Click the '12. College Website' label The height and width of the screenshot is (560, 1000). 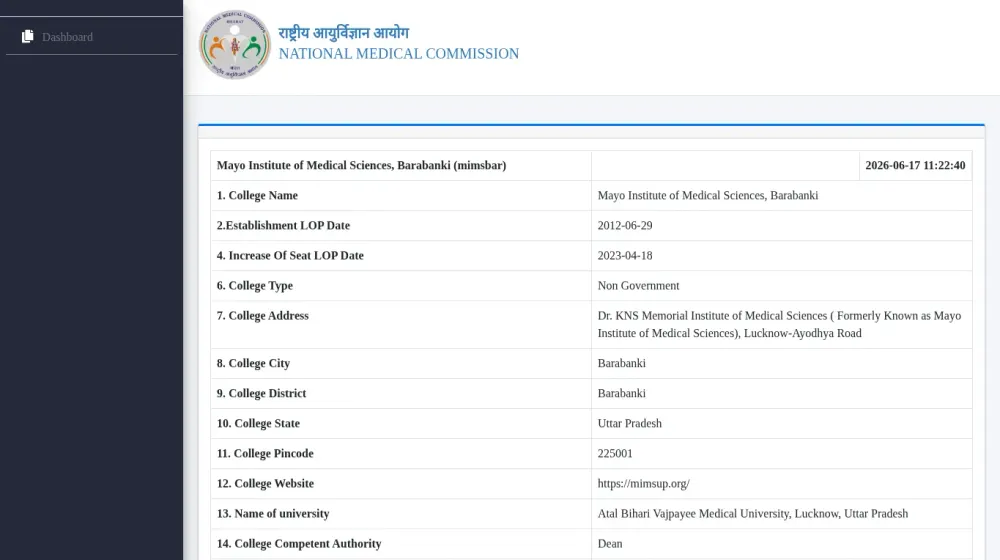coord(265,483)
